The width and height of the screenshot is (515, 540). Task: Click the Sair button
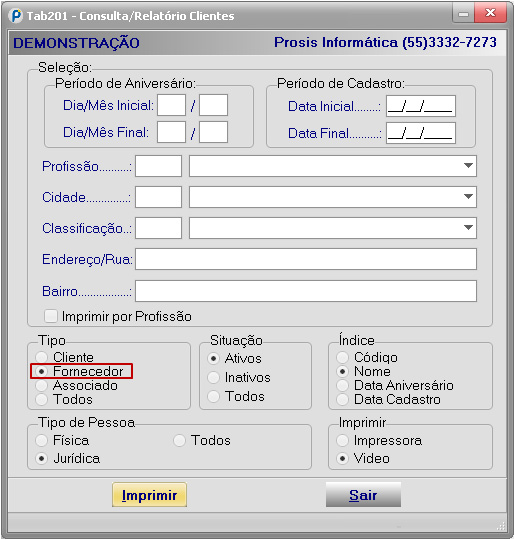point(363,495)
